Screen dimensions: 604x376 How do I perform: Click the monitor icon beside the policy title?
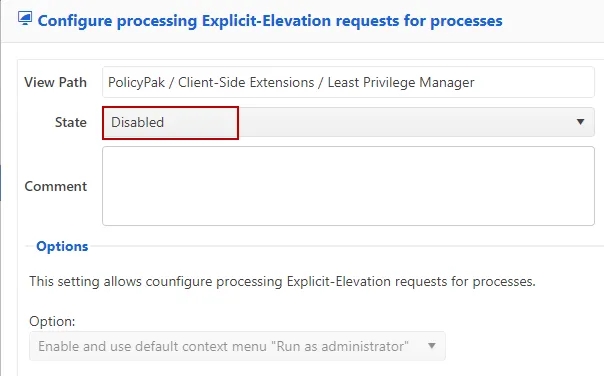click(x=25, y=18)
